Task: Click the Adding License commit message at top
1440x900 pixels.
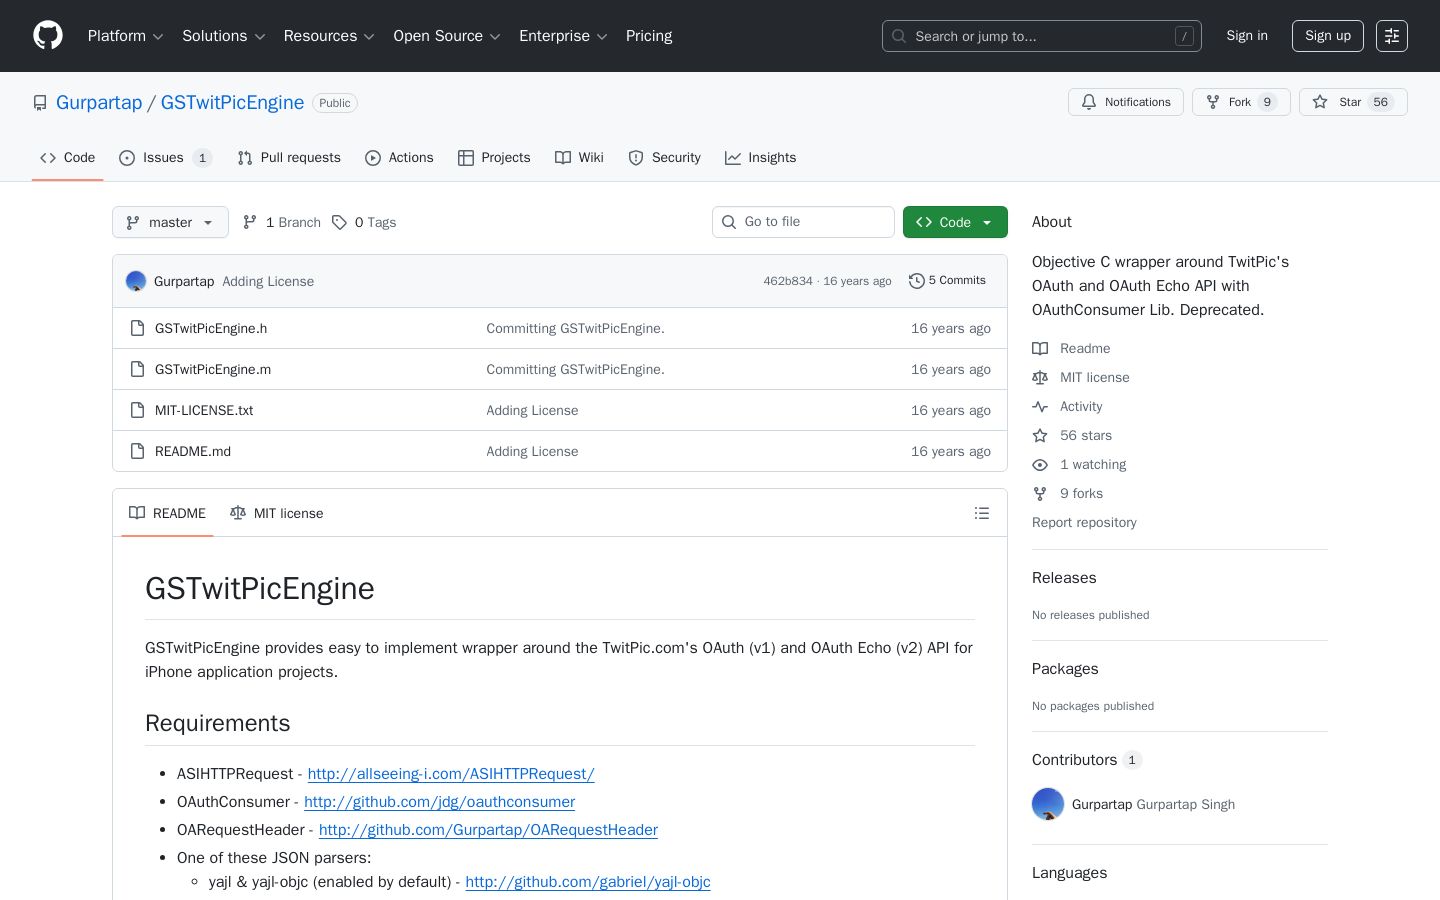Action: 268,281
